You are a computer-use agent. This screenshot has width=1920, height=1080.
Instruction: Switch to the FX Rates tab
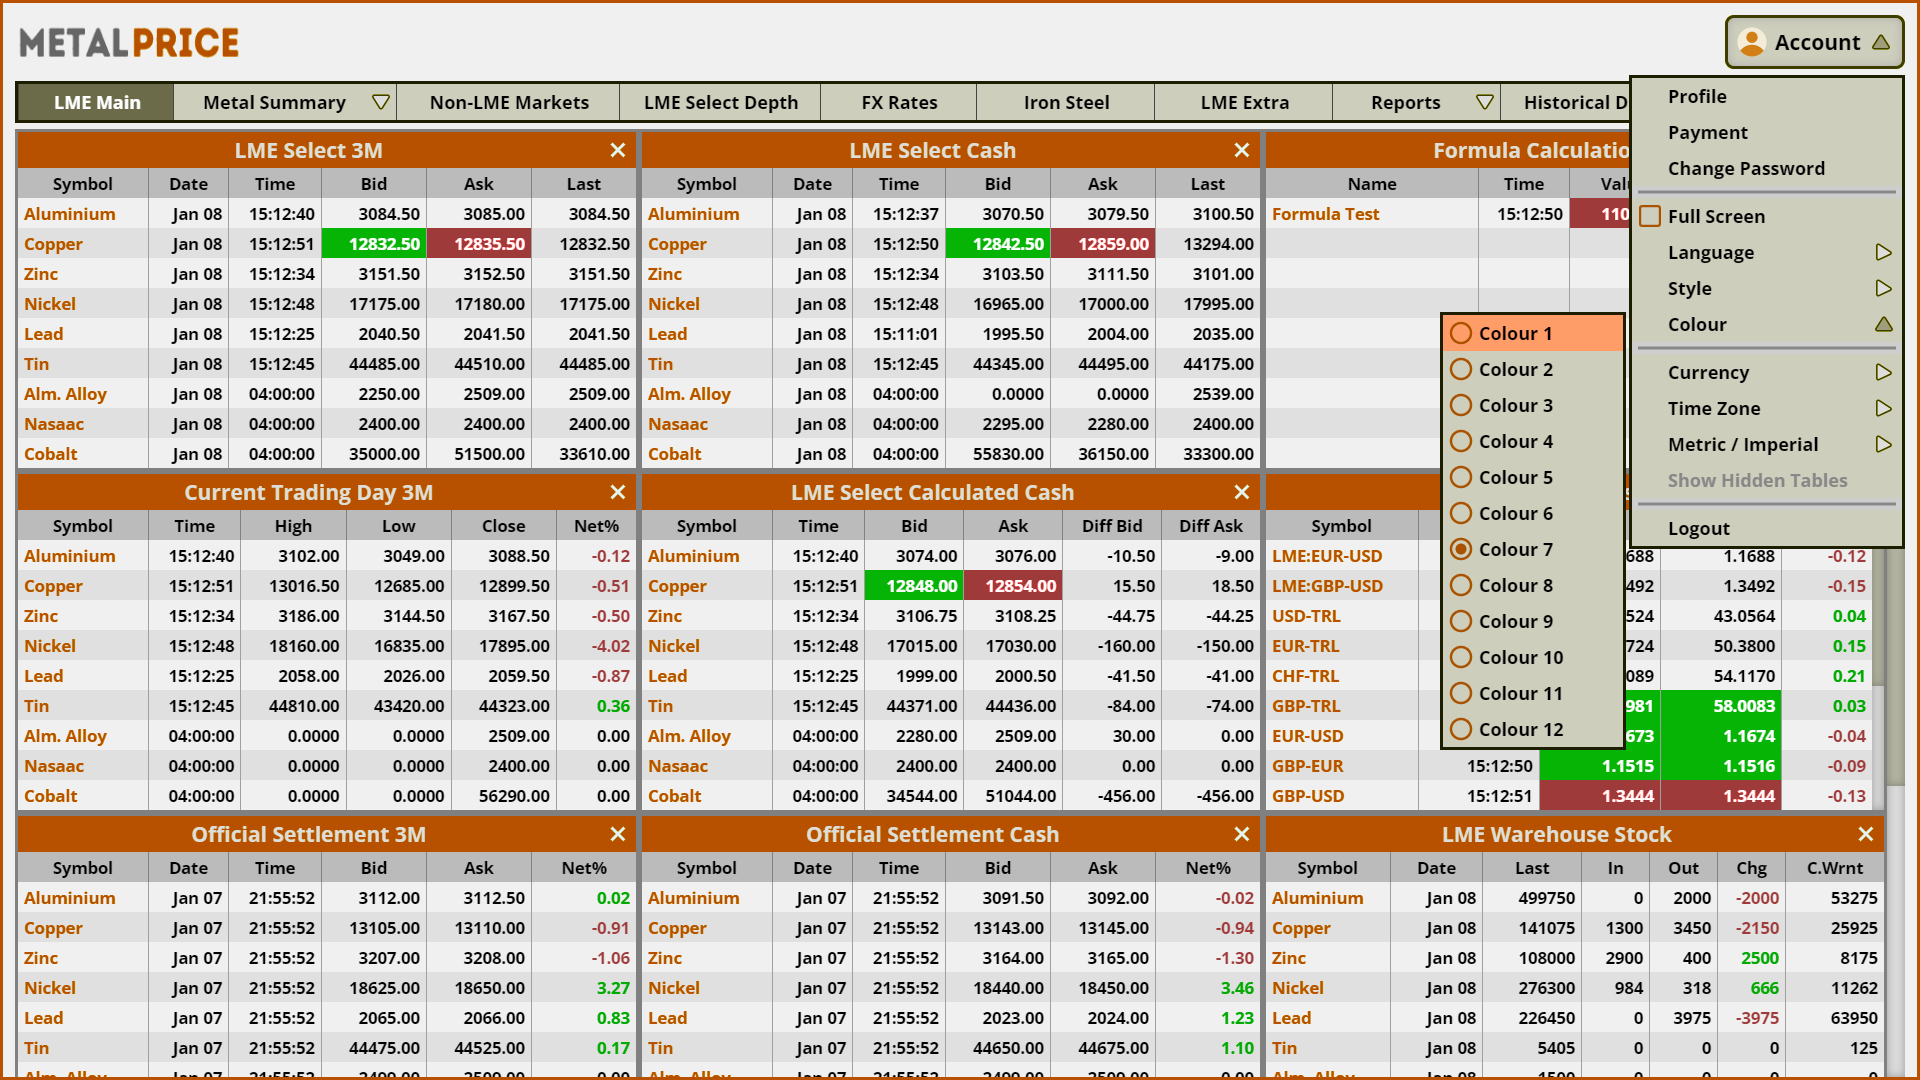point(899,102)
